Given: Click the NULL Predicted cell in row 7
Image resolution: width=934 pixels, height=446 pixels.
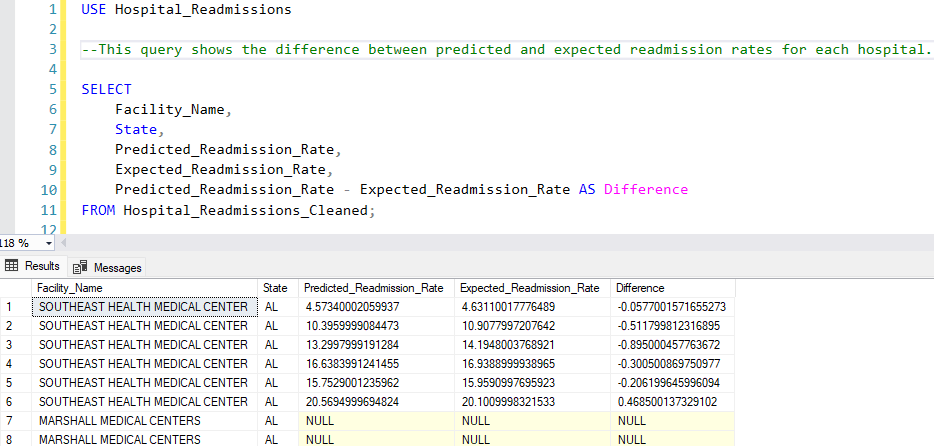Looking at the screenshot, I should click(x=376, y=420).
